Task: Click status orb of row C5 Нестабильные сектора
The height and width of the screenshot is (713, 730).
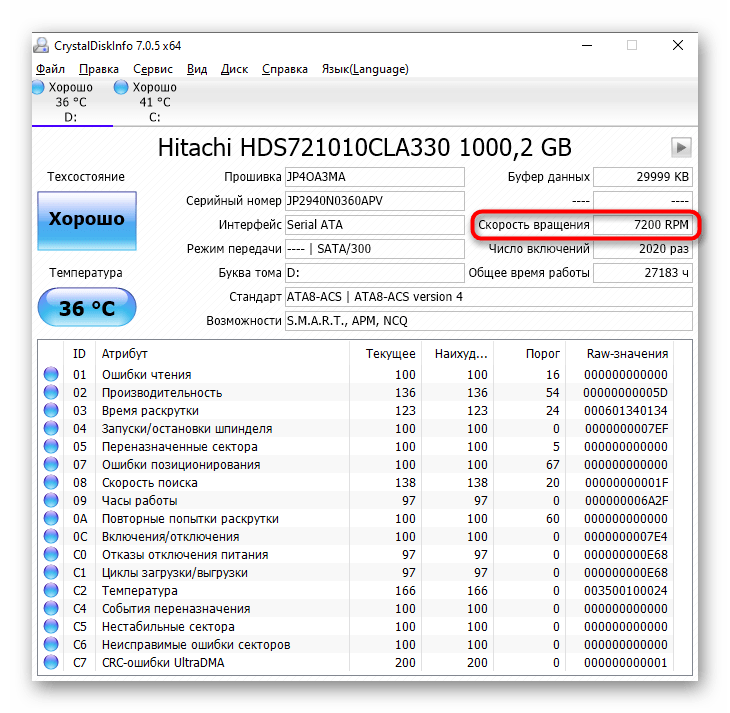Action: [51, 626]
